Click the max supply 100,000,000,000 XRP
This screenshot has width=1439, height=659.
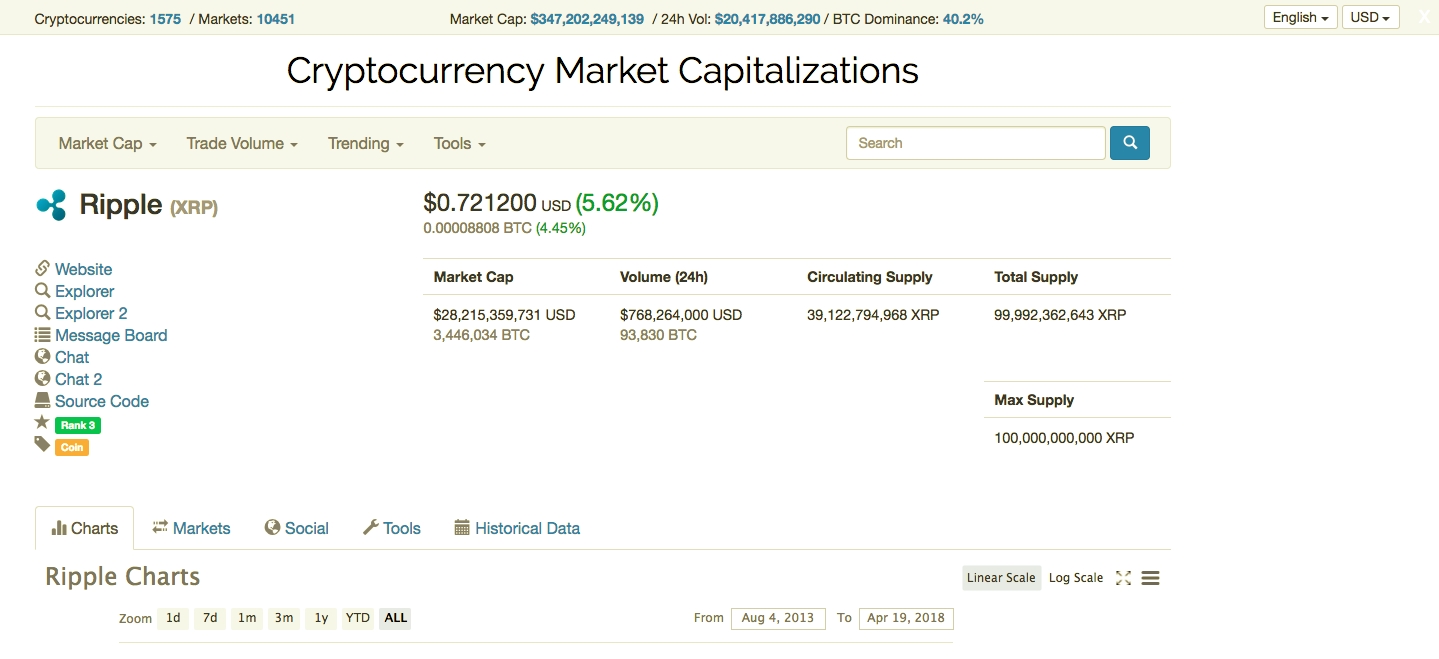pos(1064,438)
